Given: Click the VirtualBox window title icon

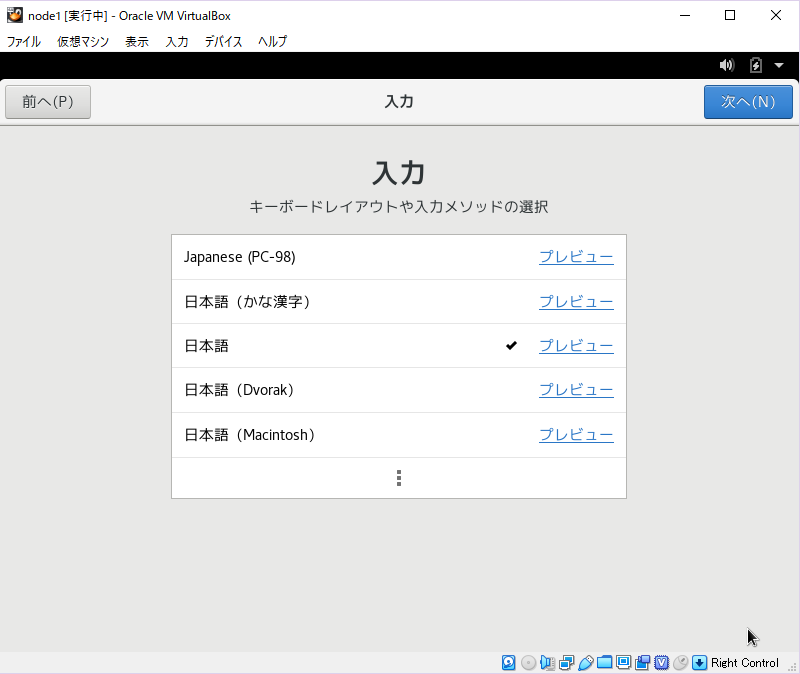Looking at the screenshot, I should (x=14, y=15).
